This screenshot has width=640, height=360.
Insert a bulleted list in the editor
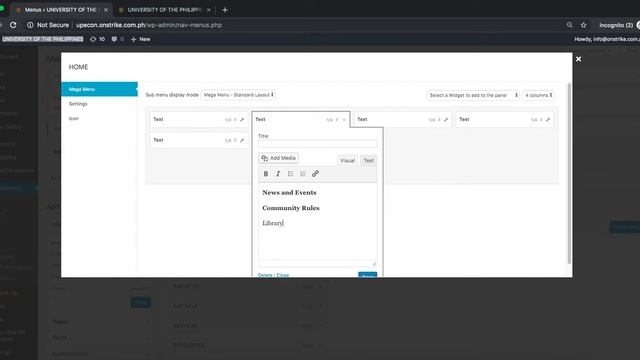tap(291, 174)
